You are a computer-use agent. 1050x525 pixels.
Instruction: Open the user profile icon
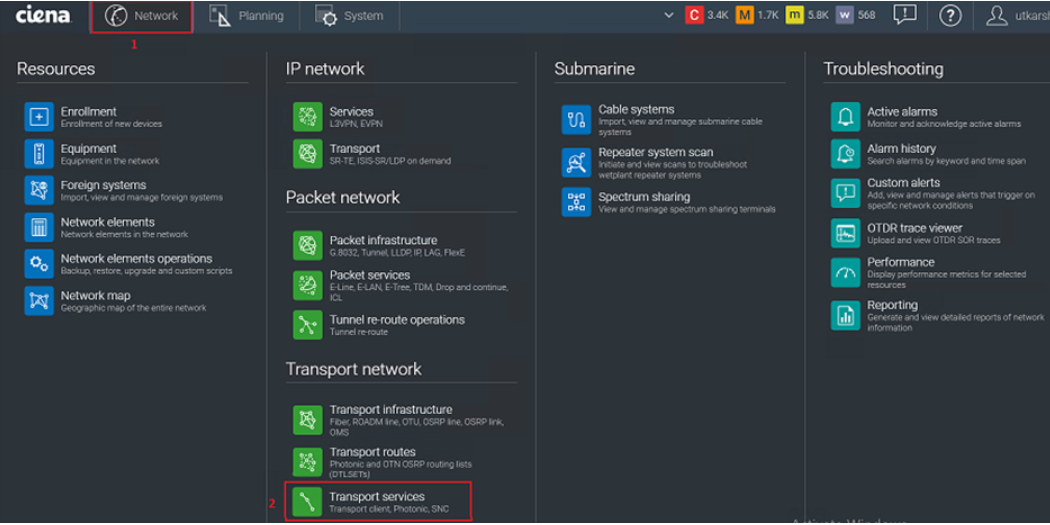pyautogui.click(x=996, y=16)
